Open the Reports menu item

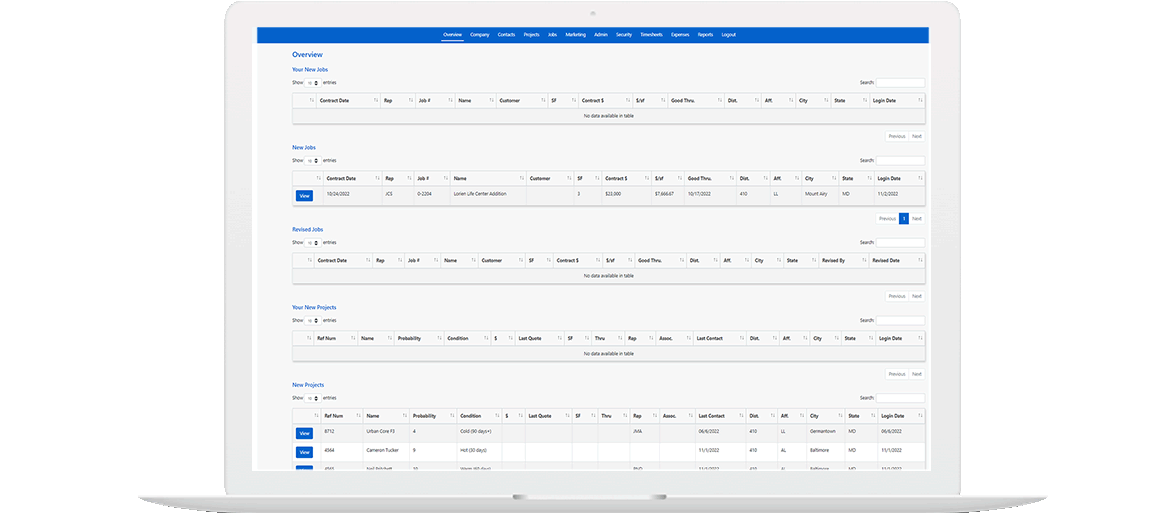click(706, 34)
